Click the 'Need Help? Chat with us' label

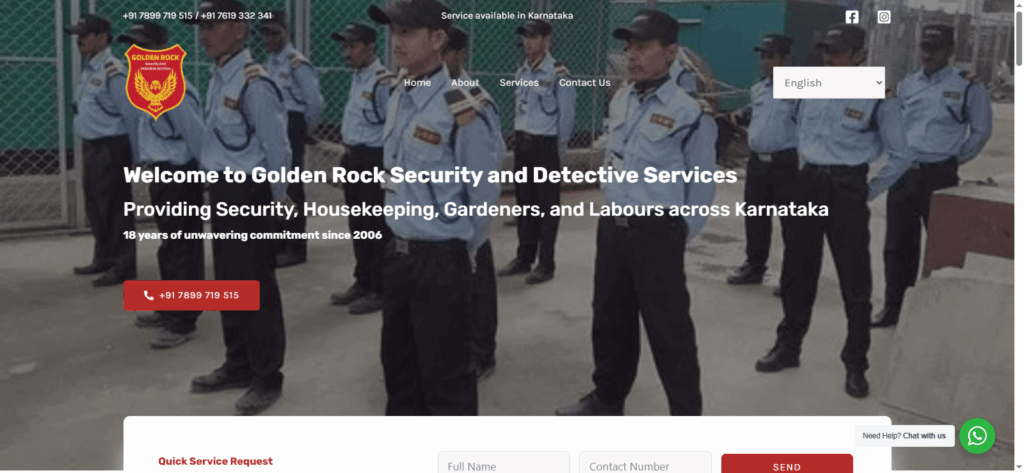[904, 436]
